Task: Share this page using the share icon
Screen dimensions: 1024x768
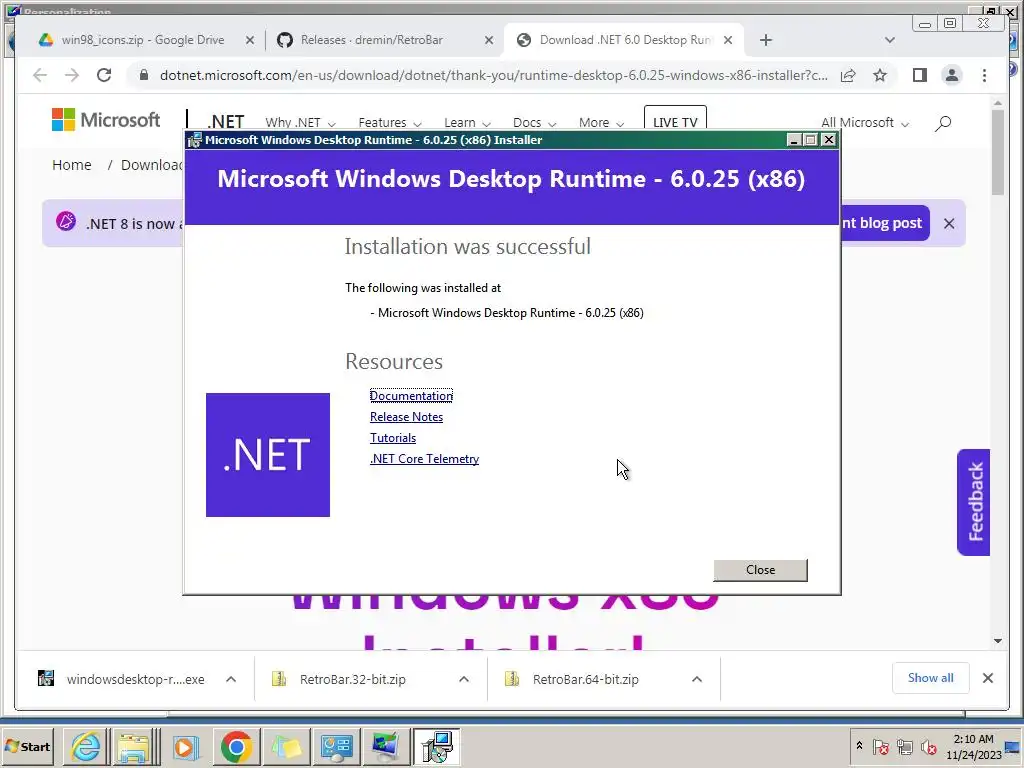Action: 848,76
